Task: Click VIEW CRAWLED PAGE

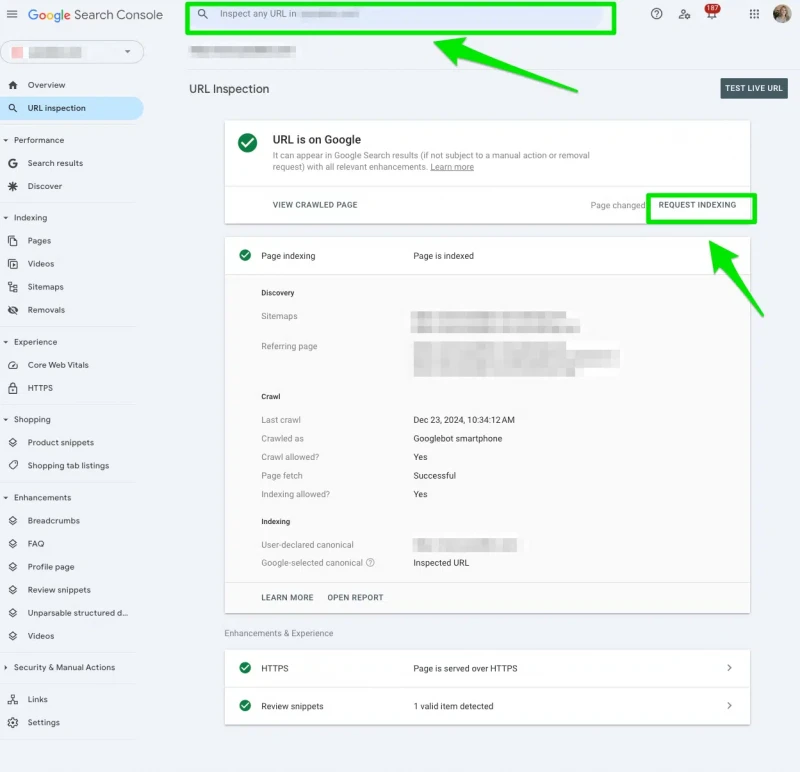Action: 315,205
